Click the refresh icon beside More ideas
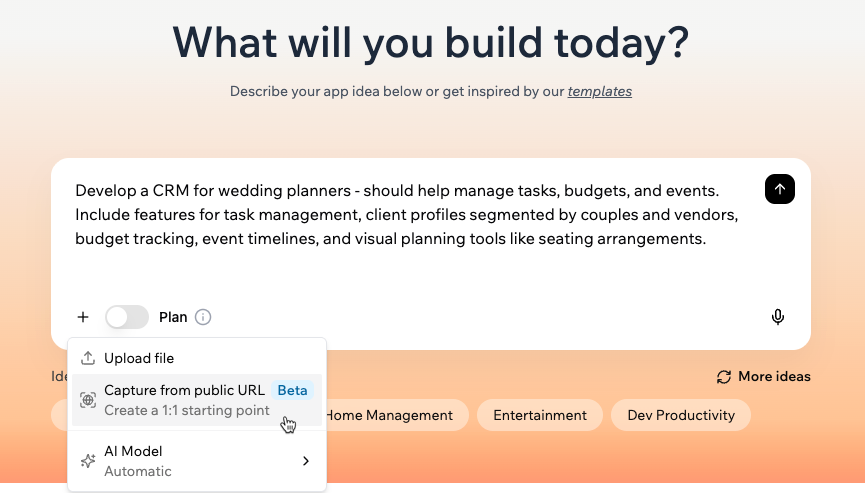This screenshot has height=493, width=865. [x=724, y=377]
